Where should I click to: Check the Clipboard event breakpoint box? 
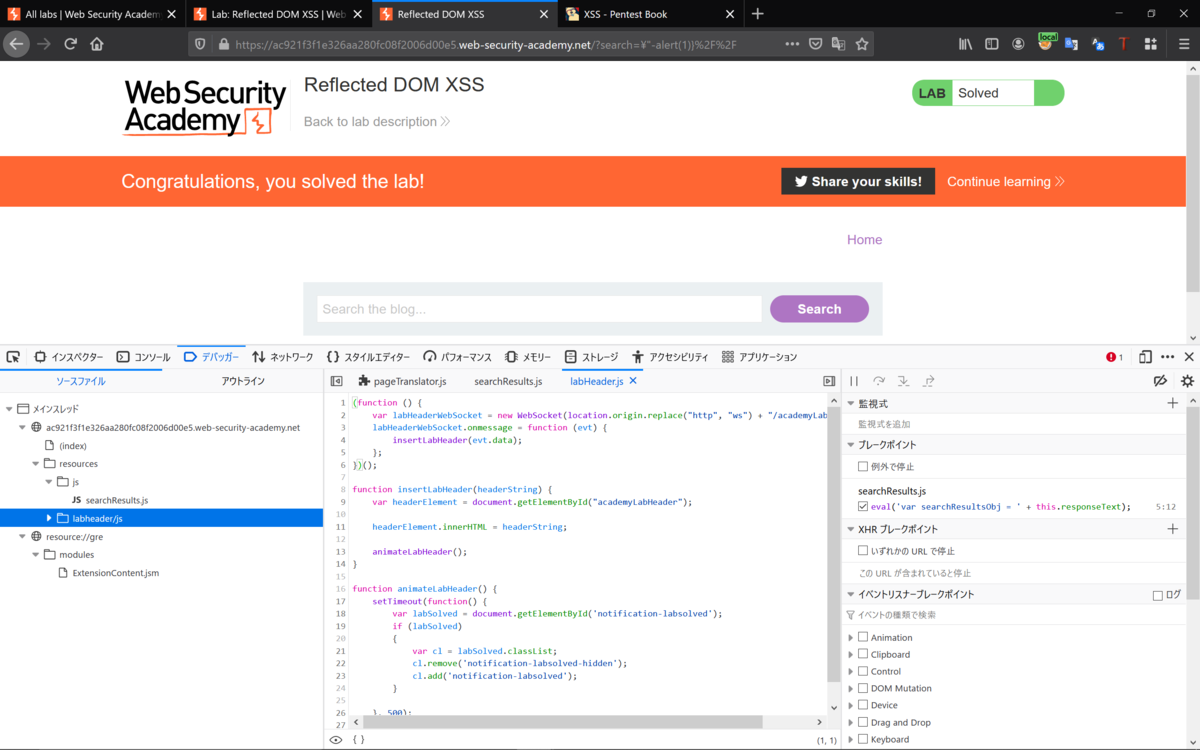863,654
